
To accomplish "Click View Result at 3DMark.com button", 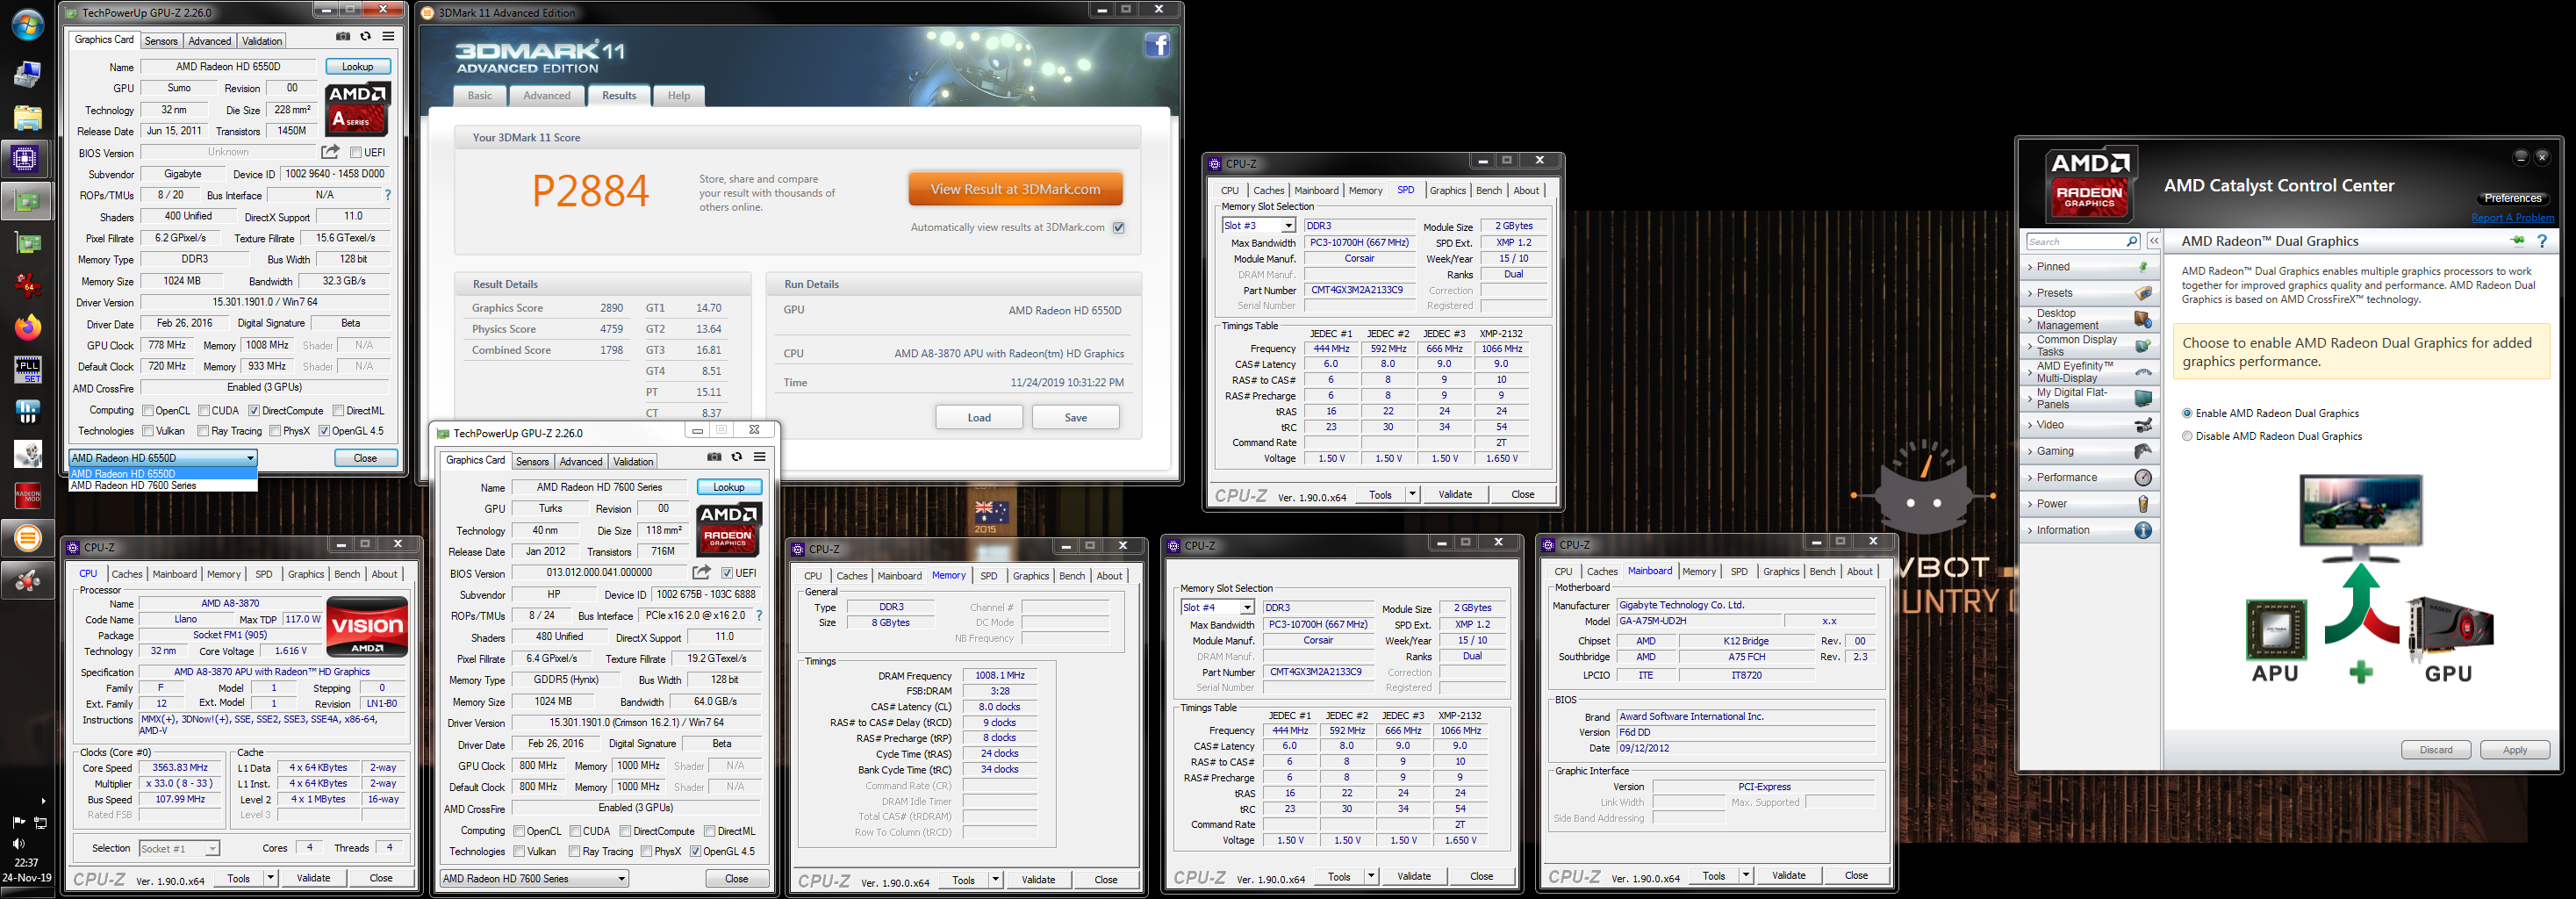I will pyautogui.click(x=1015, y=189).
